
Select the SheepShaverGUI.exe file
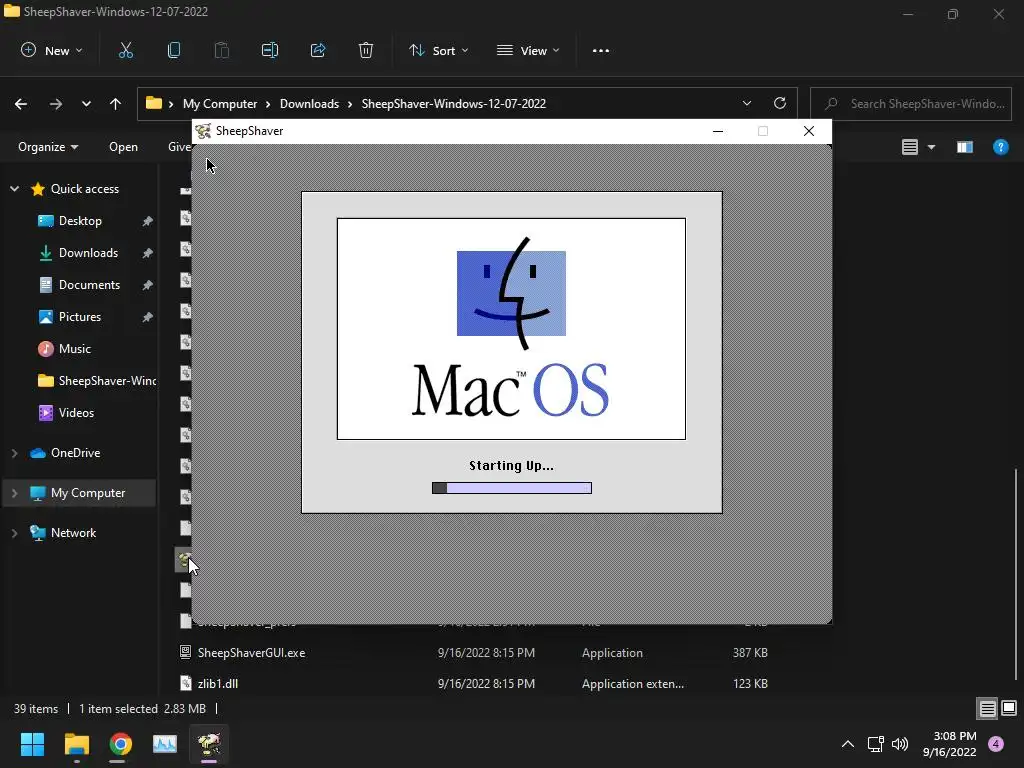click(x=251, y=652)
